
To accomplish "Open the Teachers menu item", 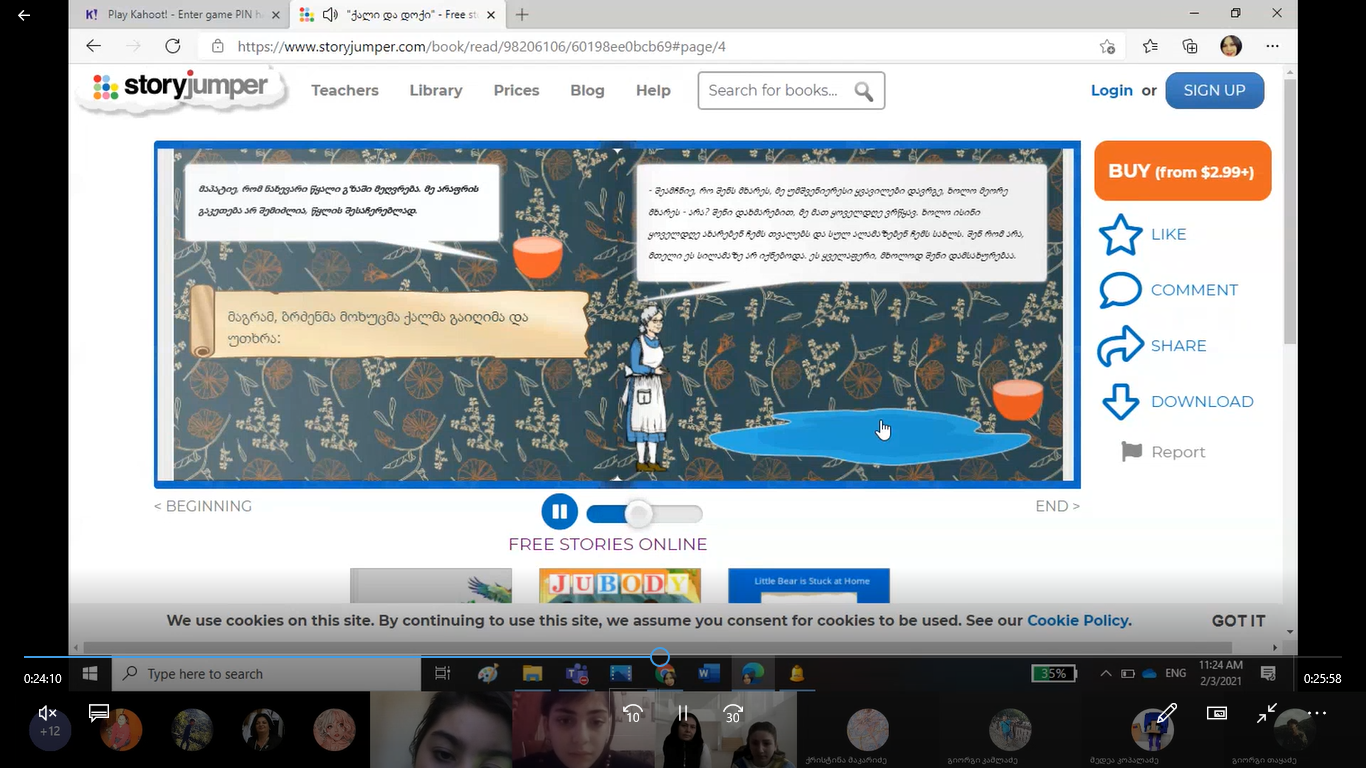I will [345, 90].
